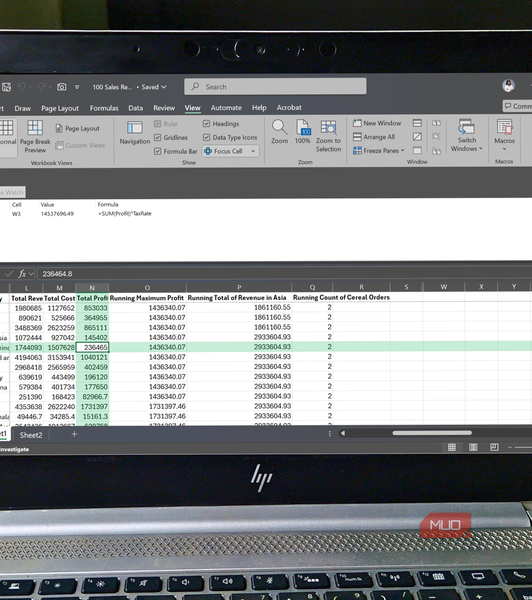Click the formula bar showing 236464.8

tap(283, 274)
